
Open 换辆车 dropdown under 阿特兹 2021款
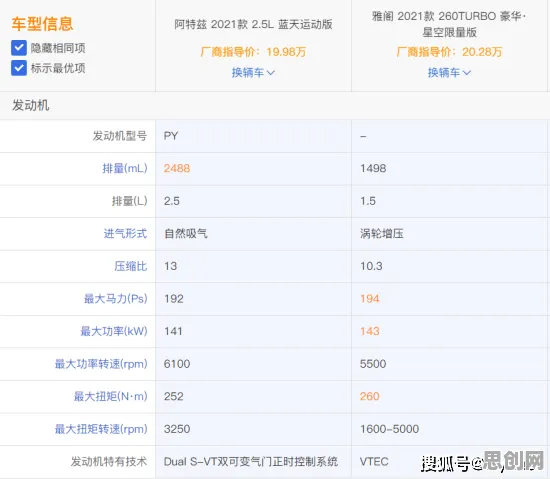tap(253, 73)
